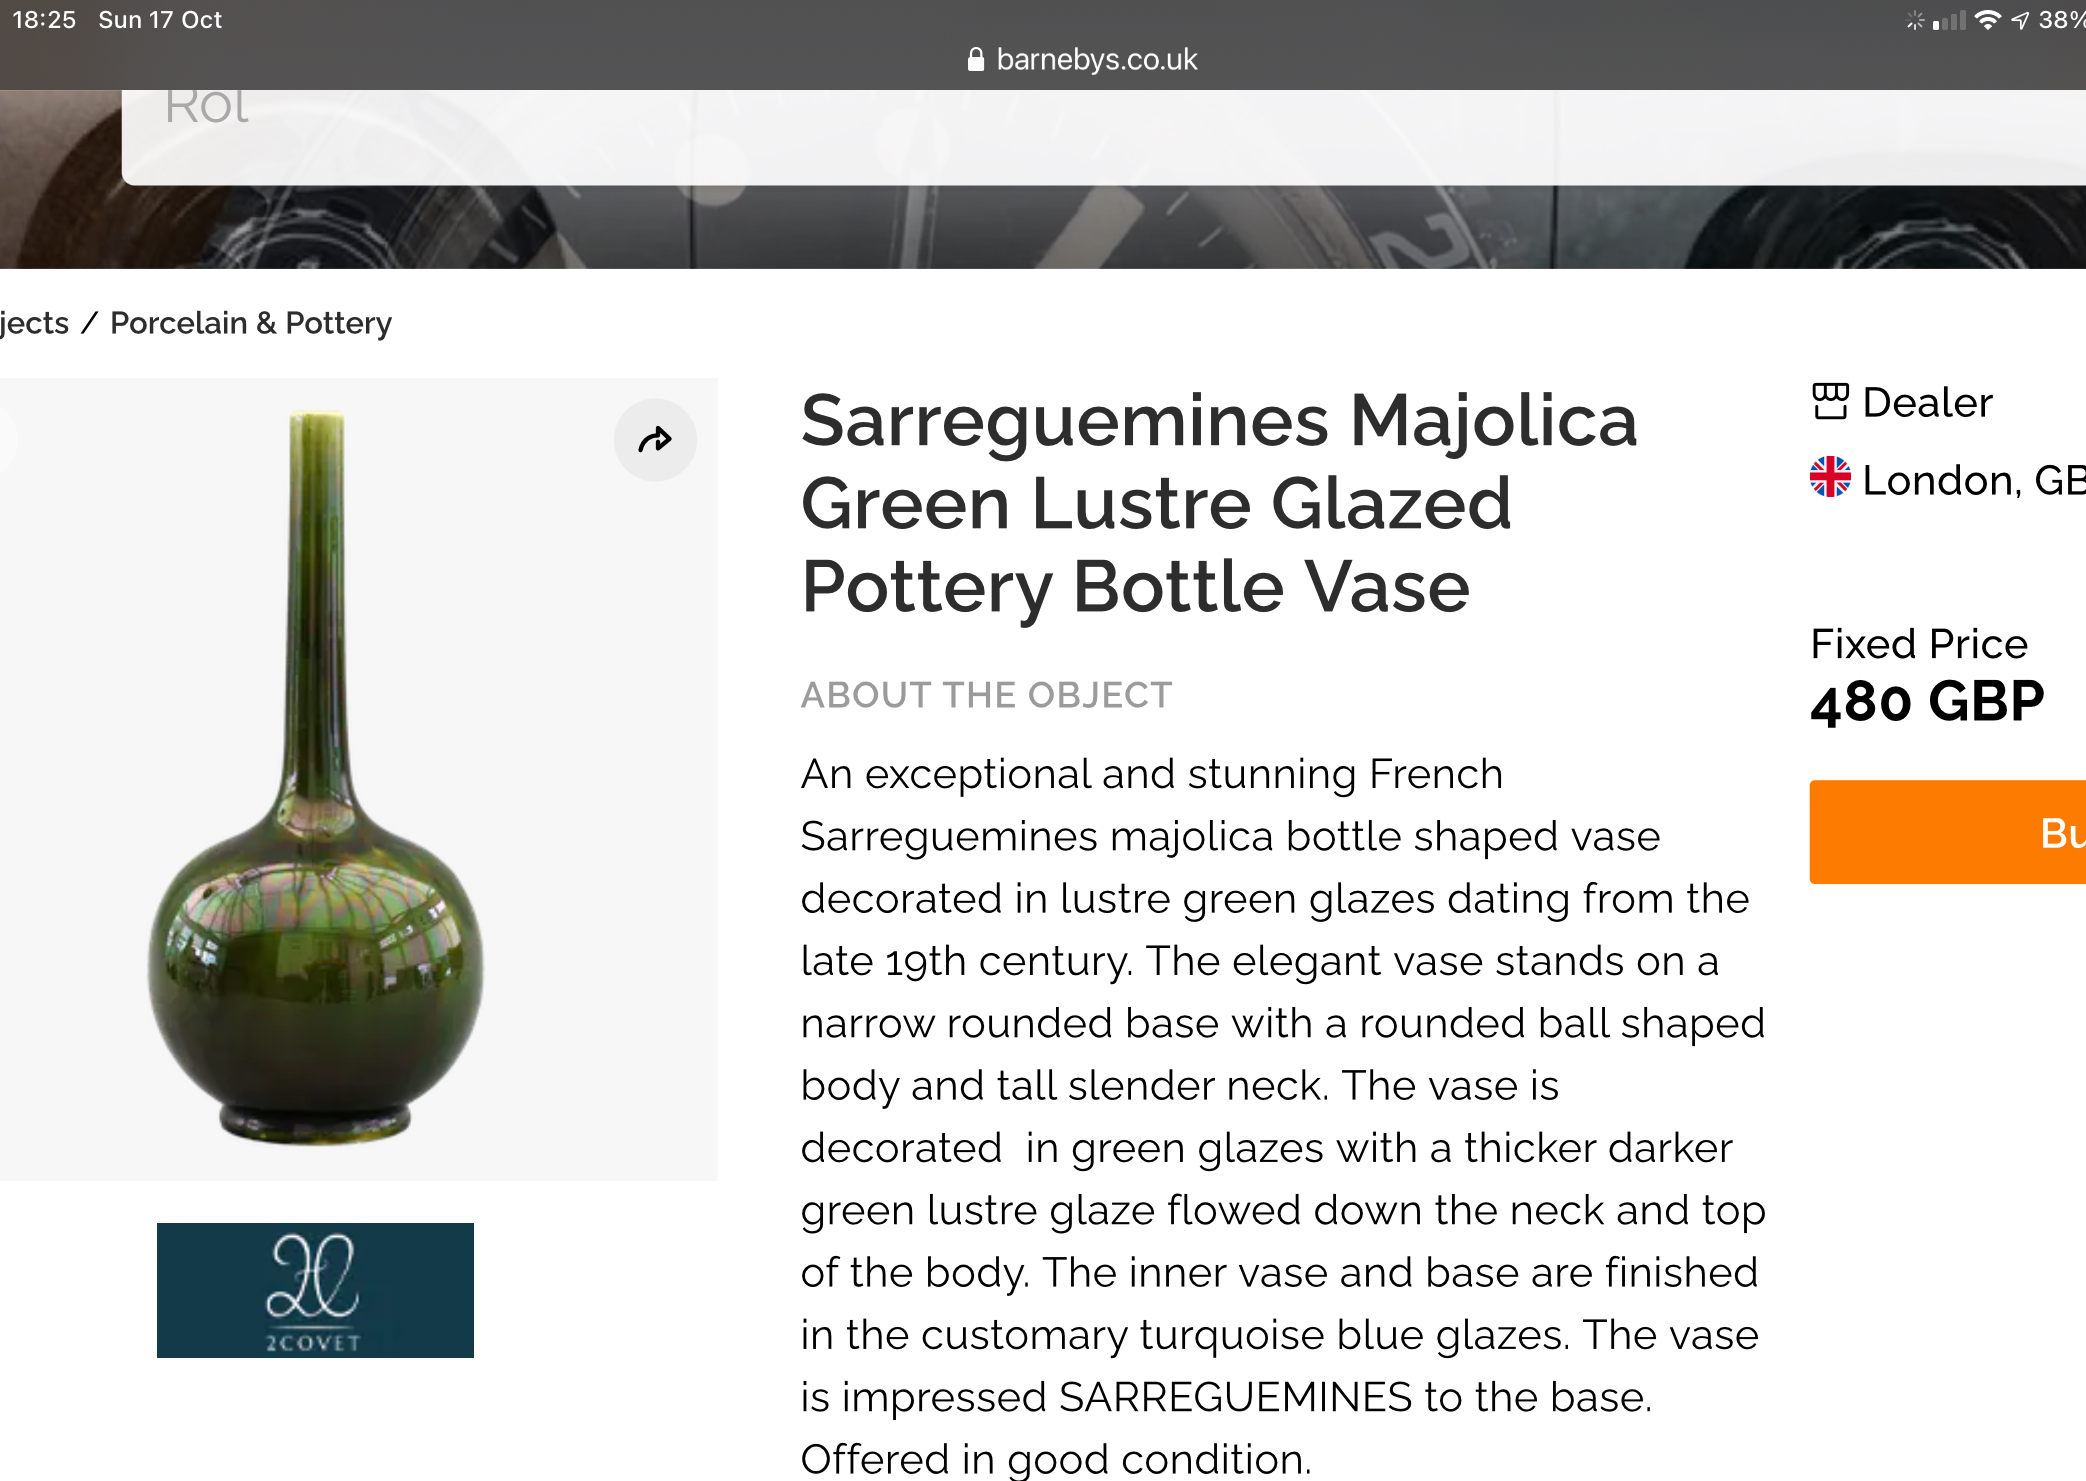Click the Sarreguemines Majolica vase title
Viewport: 2086px width, 1481px height.
click(x=1218, y=503)
